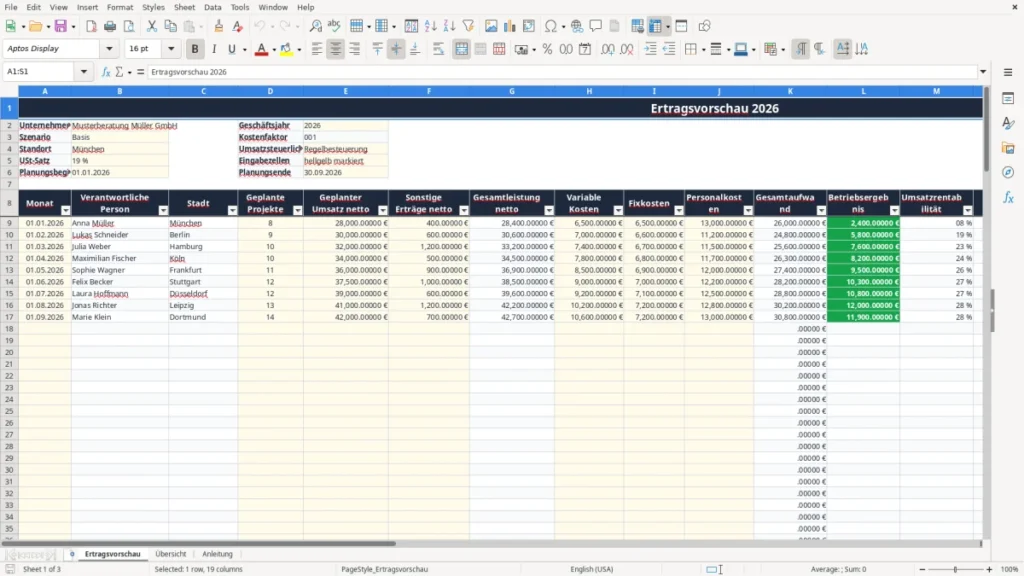Click the column L header
The width and height of the screenshot is (1024, 576).
coord(863,91)
